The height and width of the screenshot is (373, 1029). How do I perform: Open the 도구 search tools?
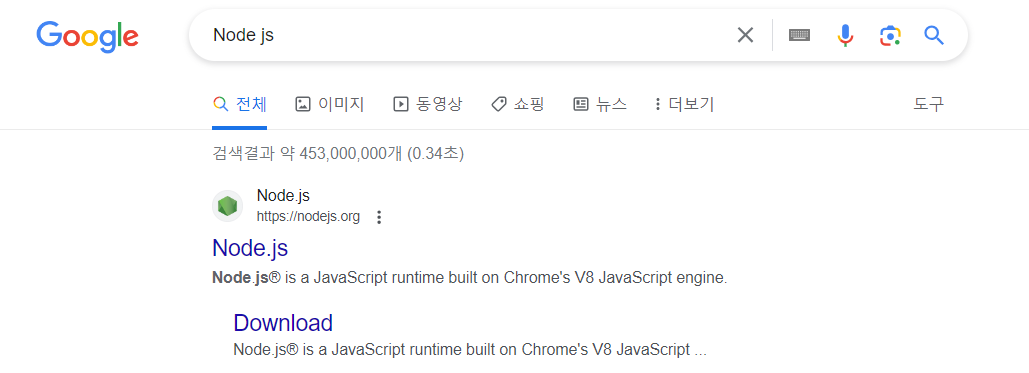click(x=929, y=104)
